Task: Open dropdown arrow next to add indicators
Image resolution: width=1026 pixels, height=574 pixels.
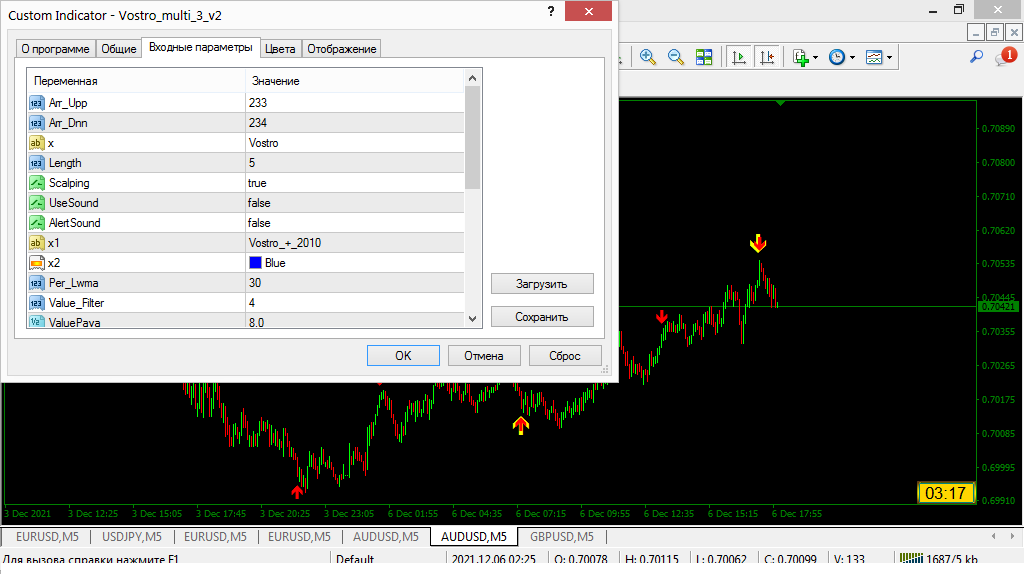Action: click(815, 58)
